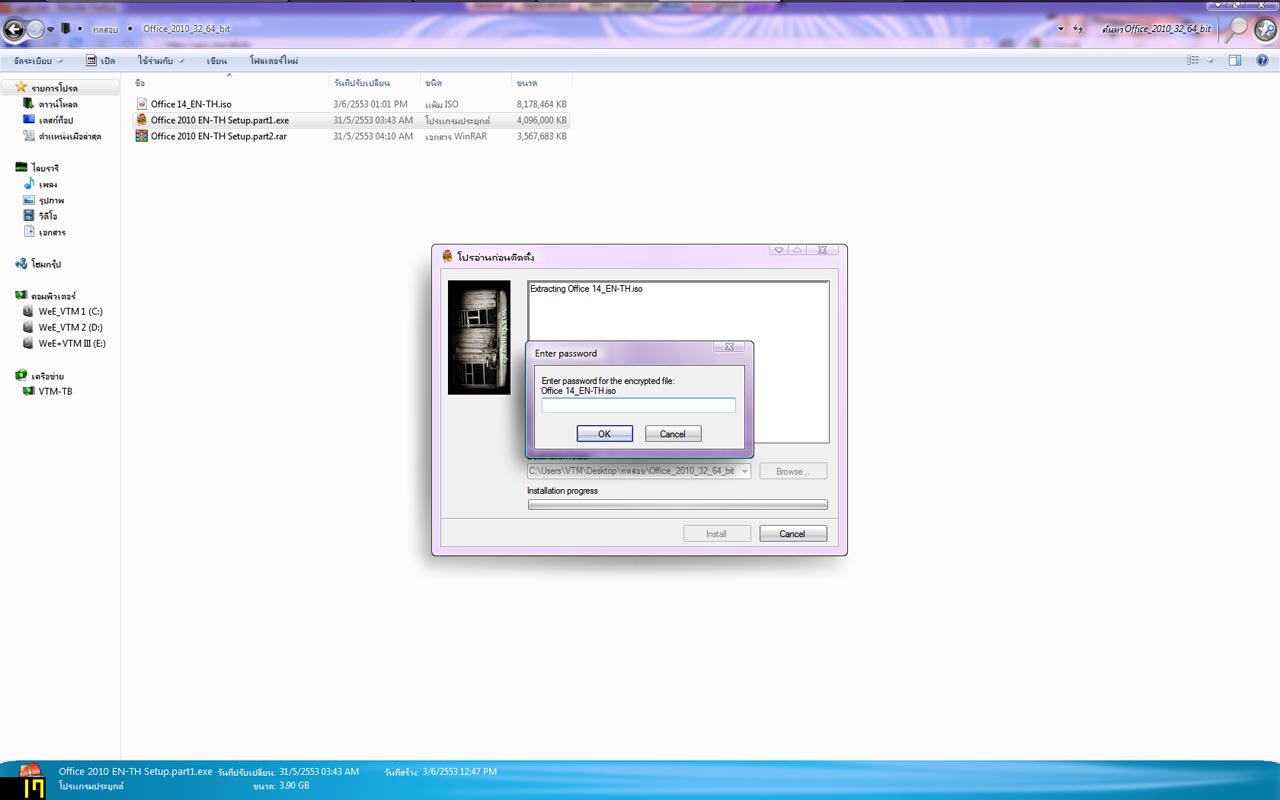Click the เปิด (Open) toolbar button
Viewport: 1280px width, 800px height.
(x=101, y=61)
